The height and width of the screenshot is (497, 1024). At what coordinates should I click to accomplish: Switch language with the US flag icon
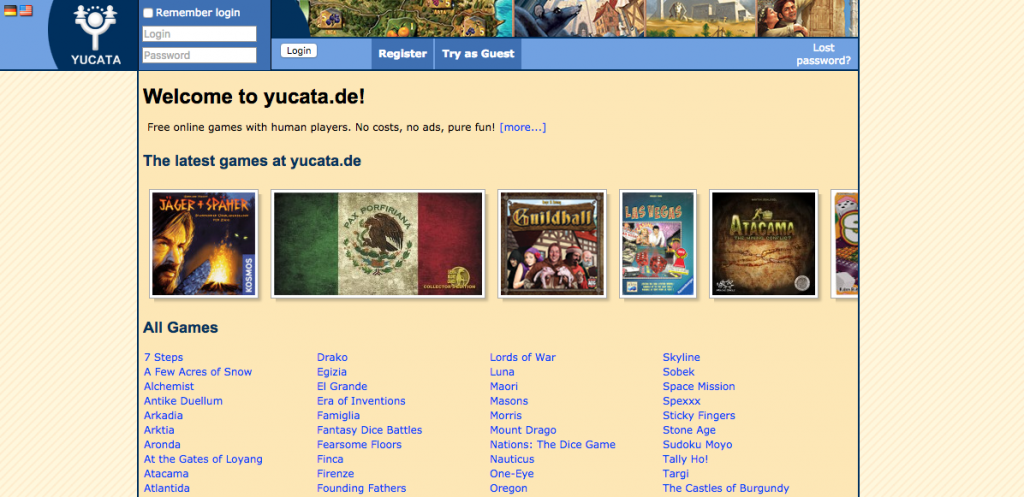(25, 10)
